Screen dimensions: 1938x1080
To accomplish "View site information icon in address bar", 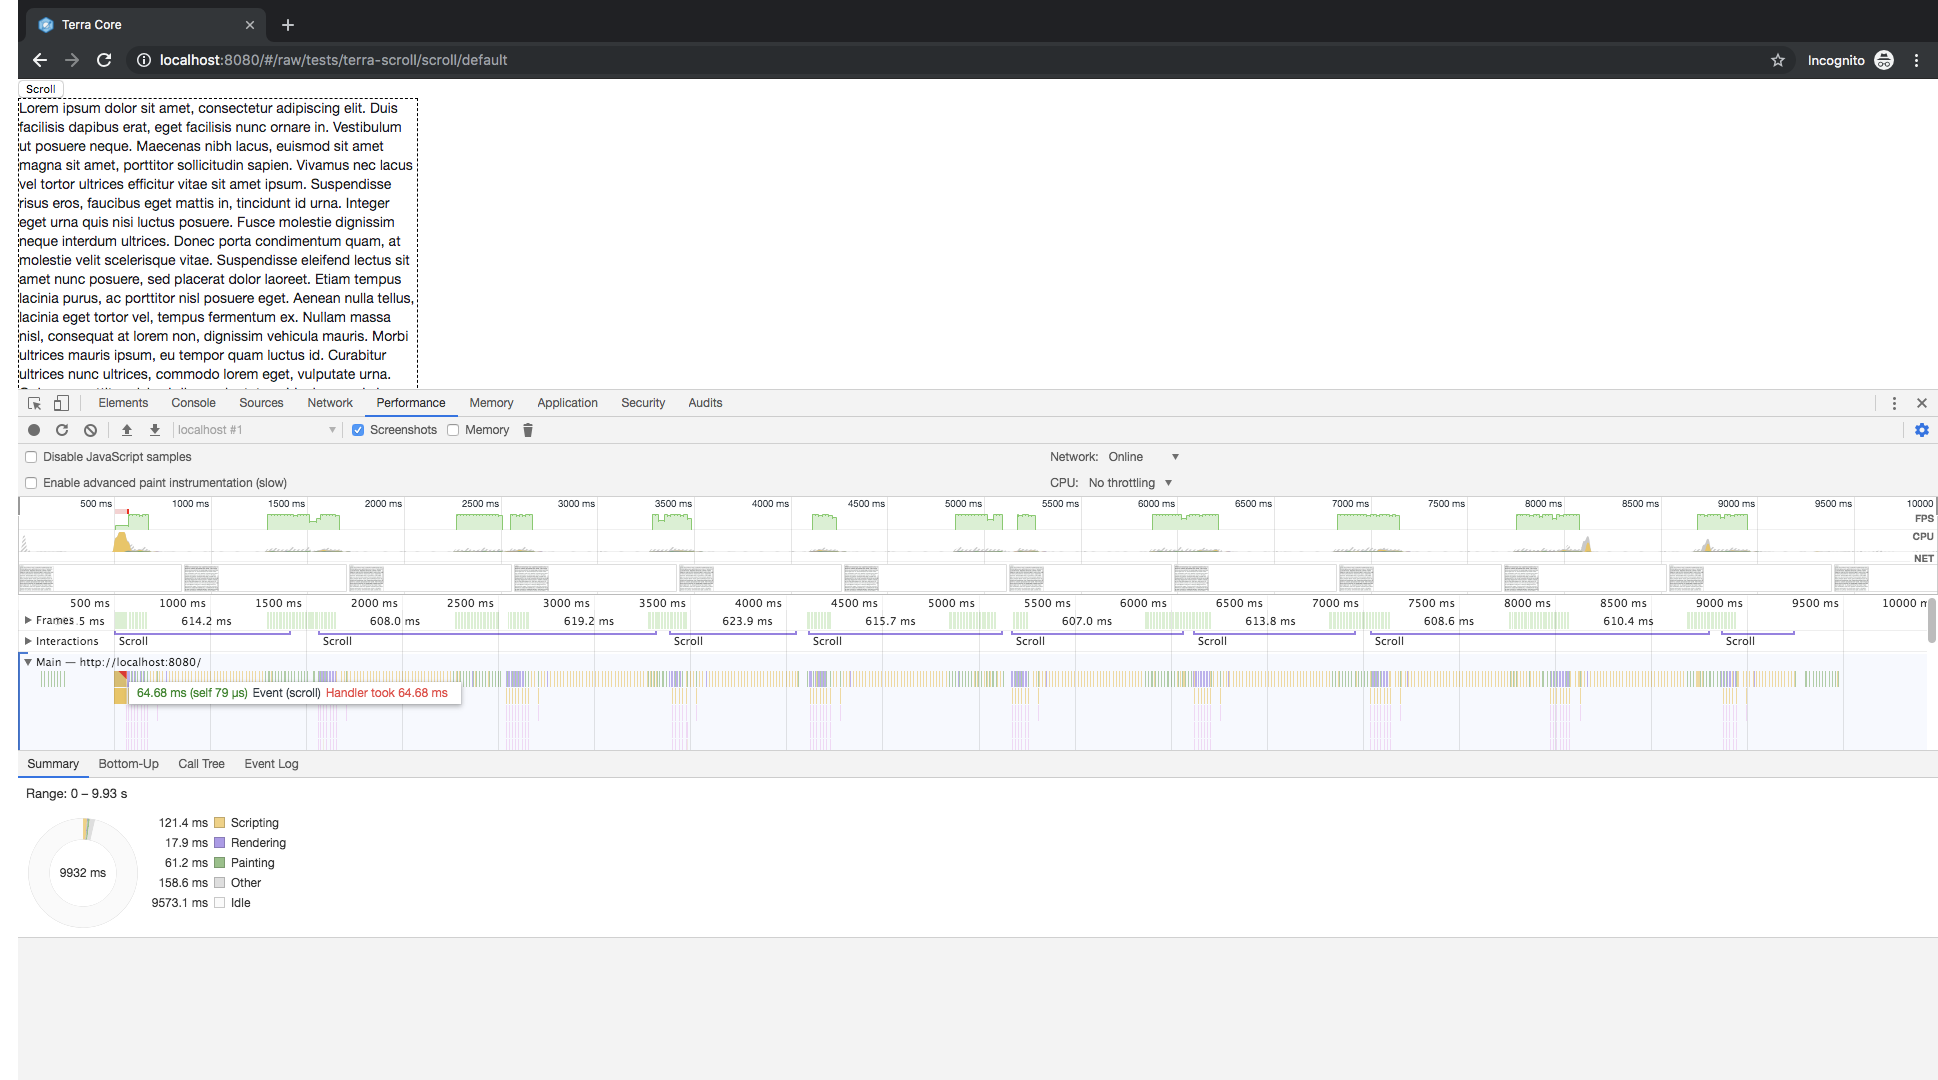I will pyautogui.click(x=144, y=60).
